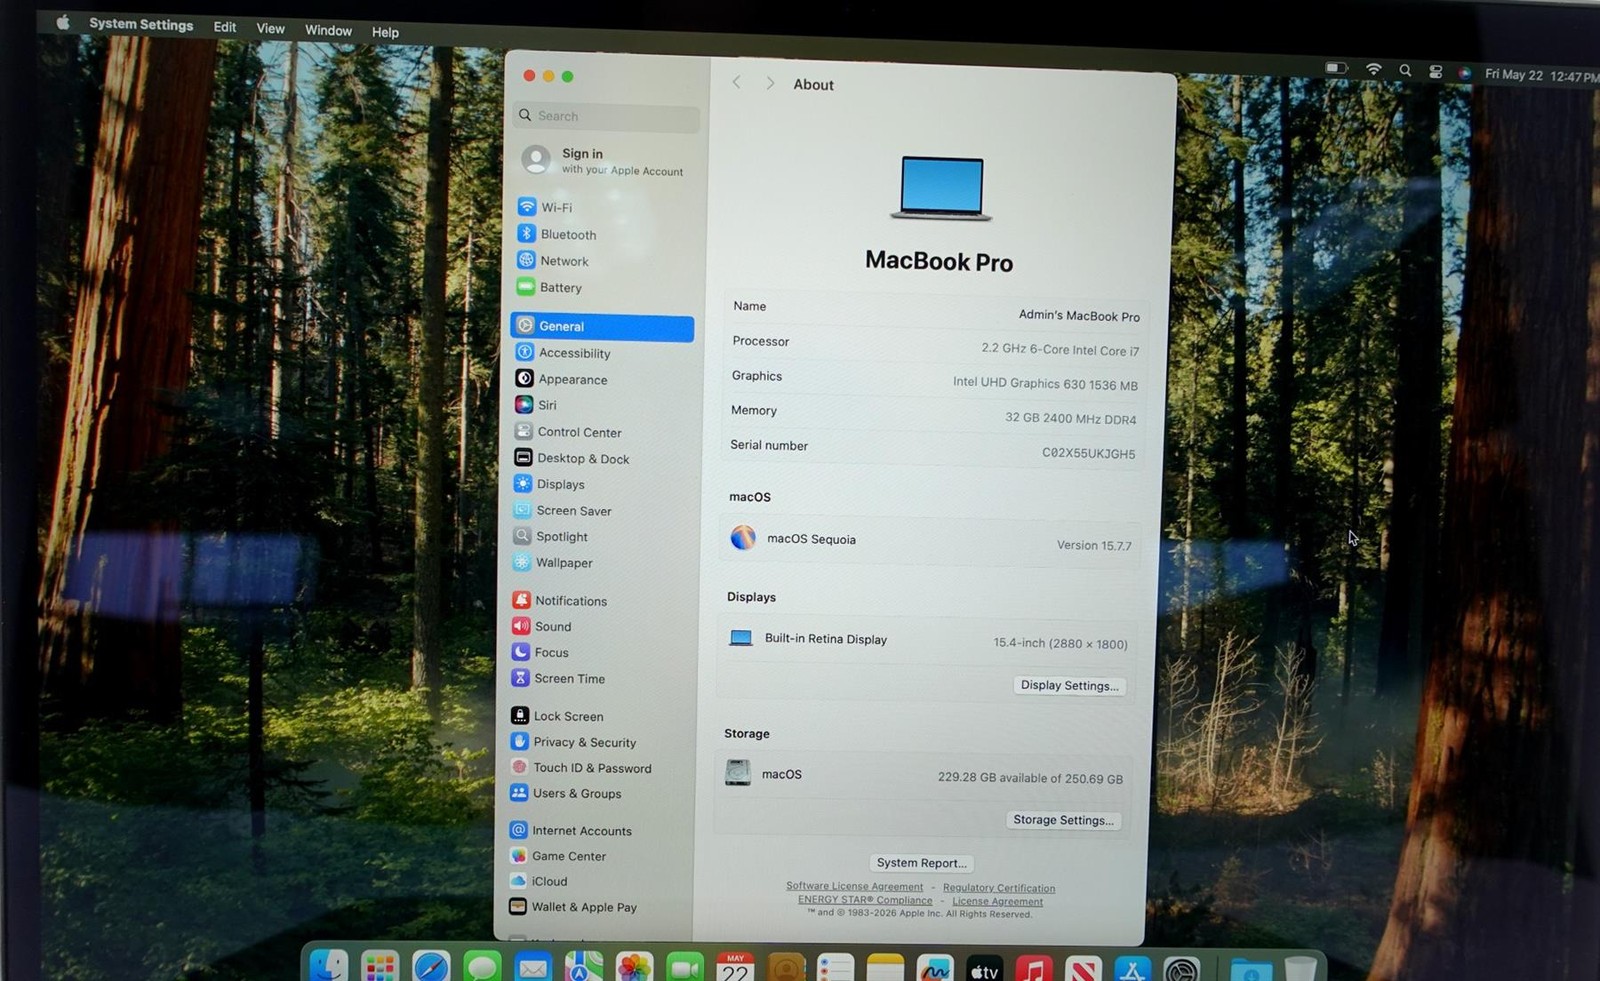Click the settings Search field

[606, 116]
